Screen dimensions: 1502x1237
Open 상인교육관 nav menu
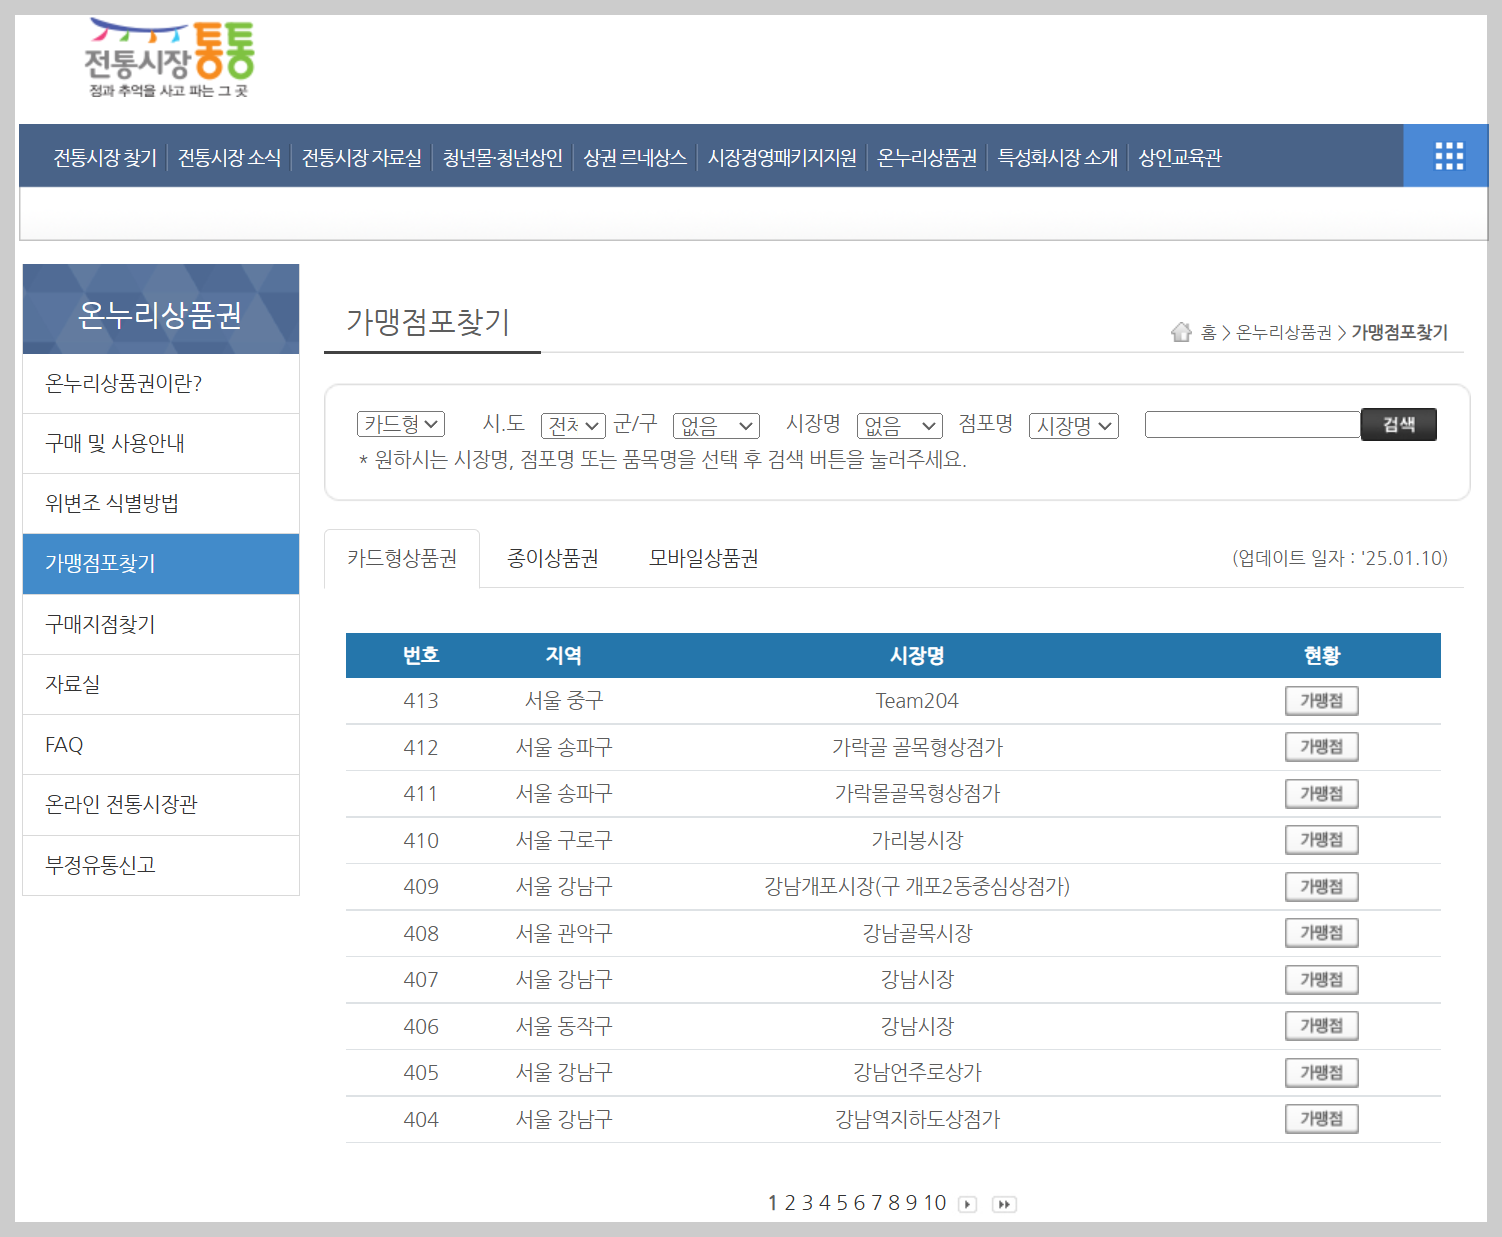tap(1180, 157)
